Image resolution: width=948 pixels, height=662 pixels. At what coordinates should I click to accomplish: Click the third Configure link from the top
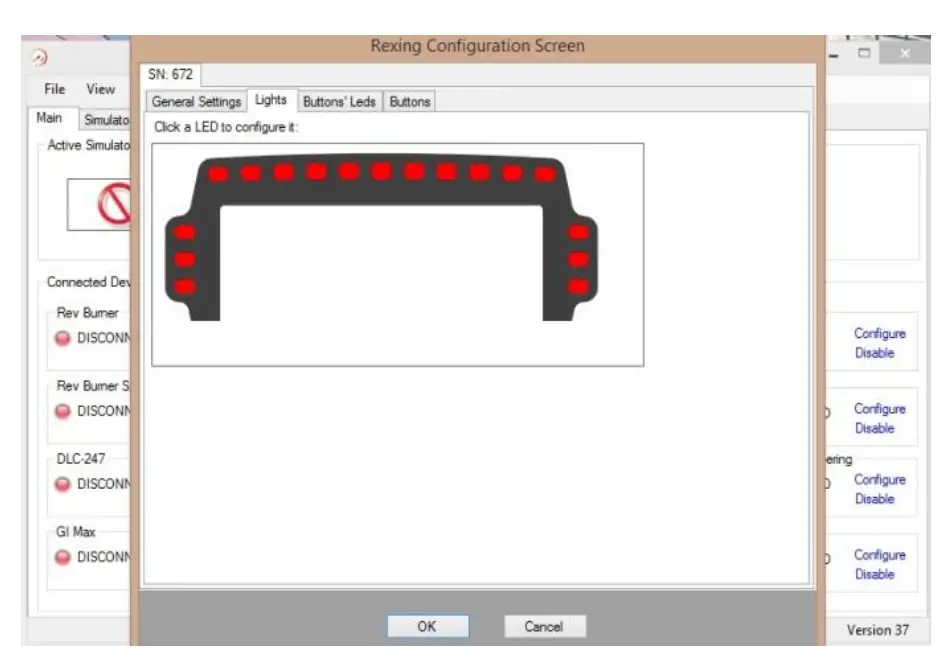[880, 480]
